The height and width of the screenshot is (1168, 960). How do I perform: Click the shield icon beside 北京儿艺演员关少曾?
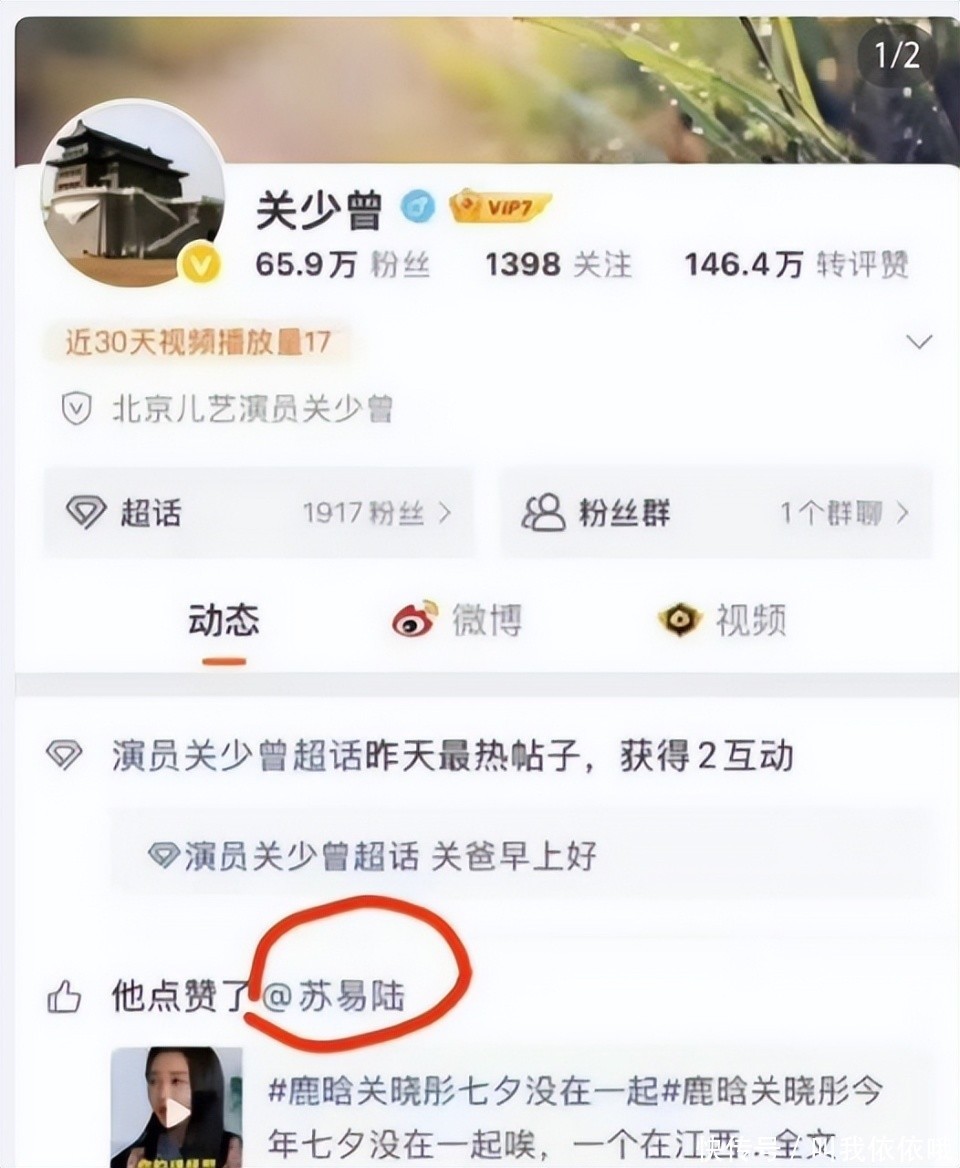76,409
